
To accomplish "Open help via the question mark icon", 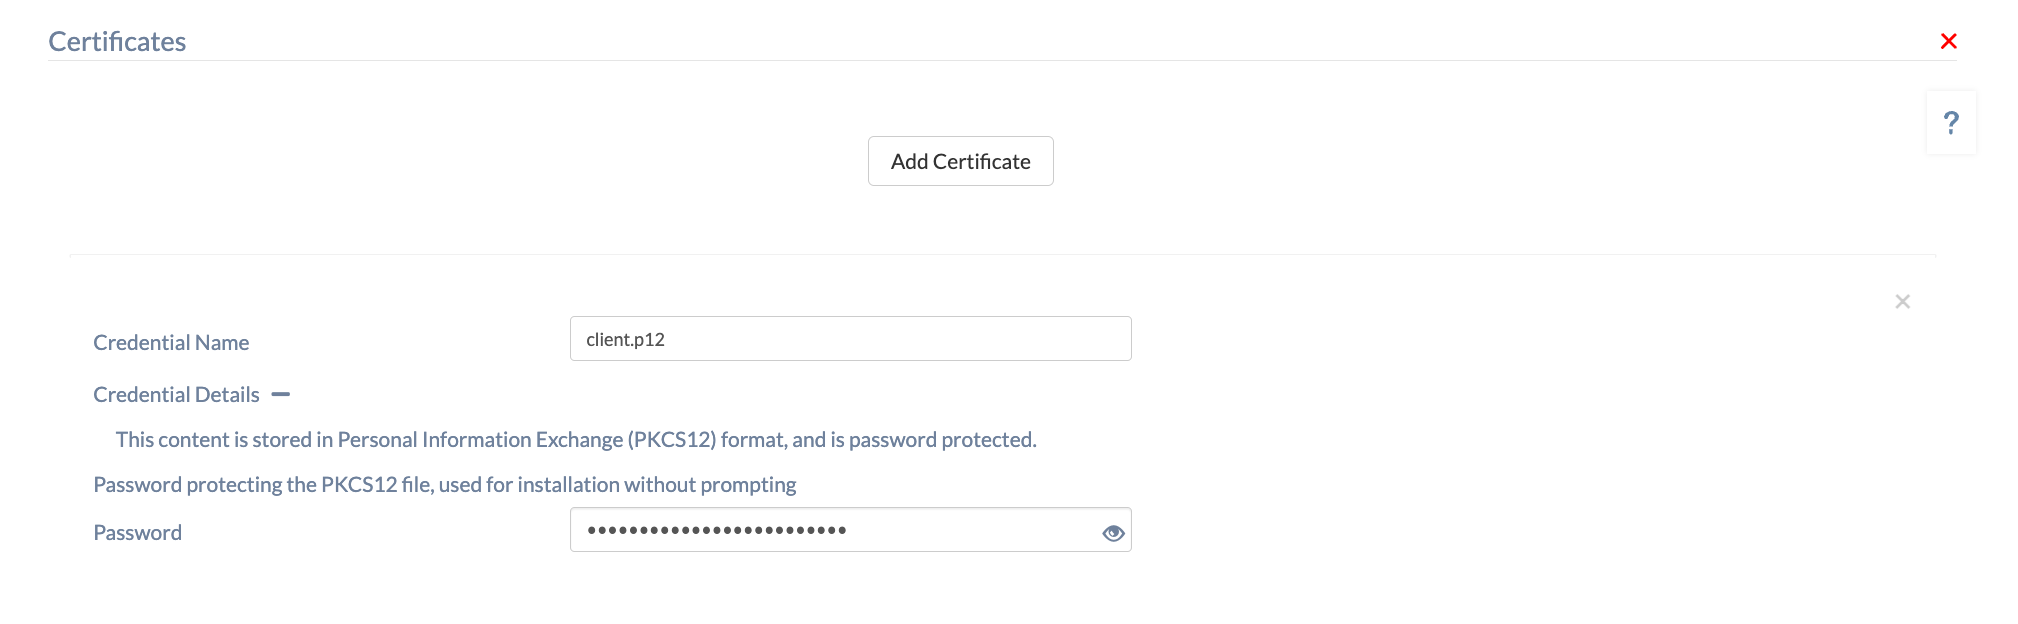I will coord(1951,122).
